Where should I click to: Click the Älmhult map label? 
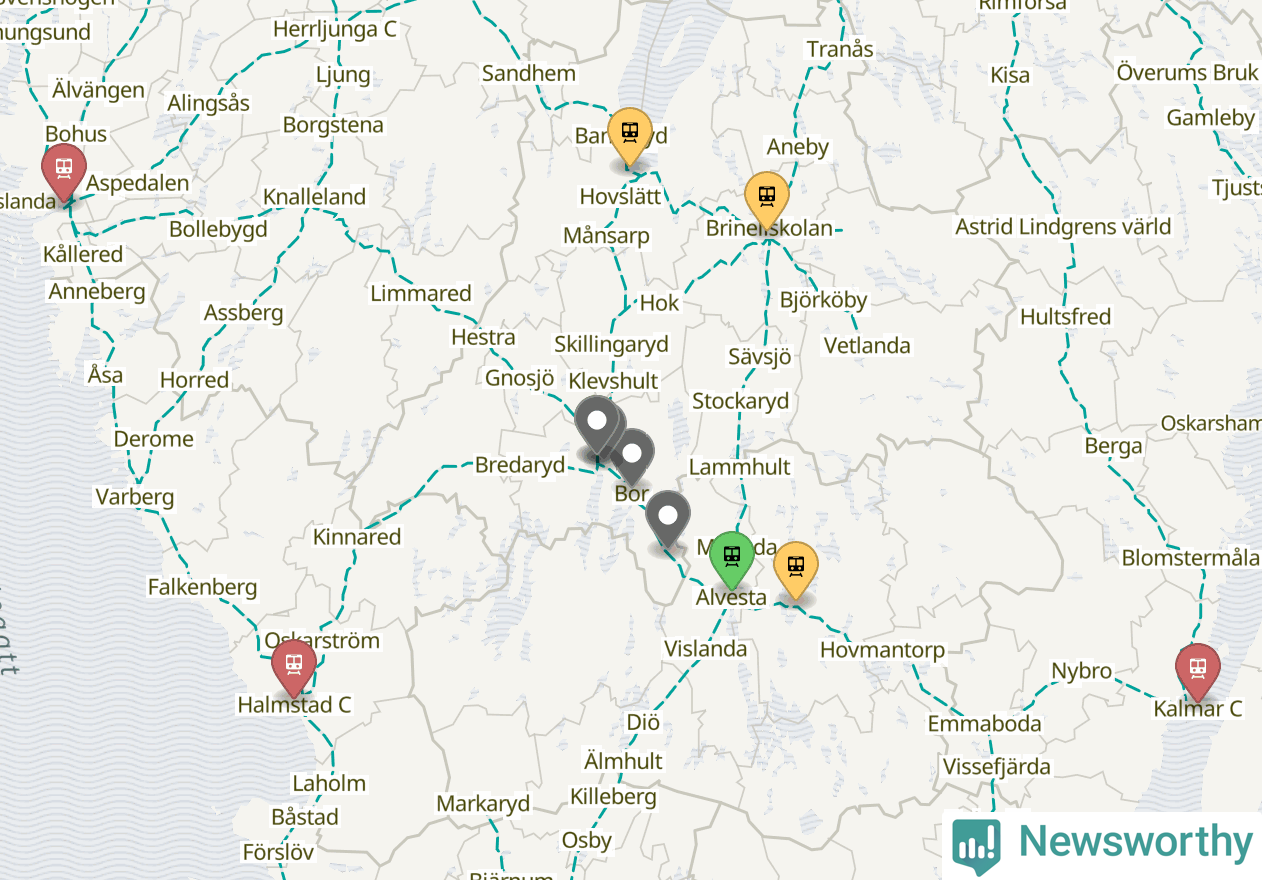click(x=623, y=761)
